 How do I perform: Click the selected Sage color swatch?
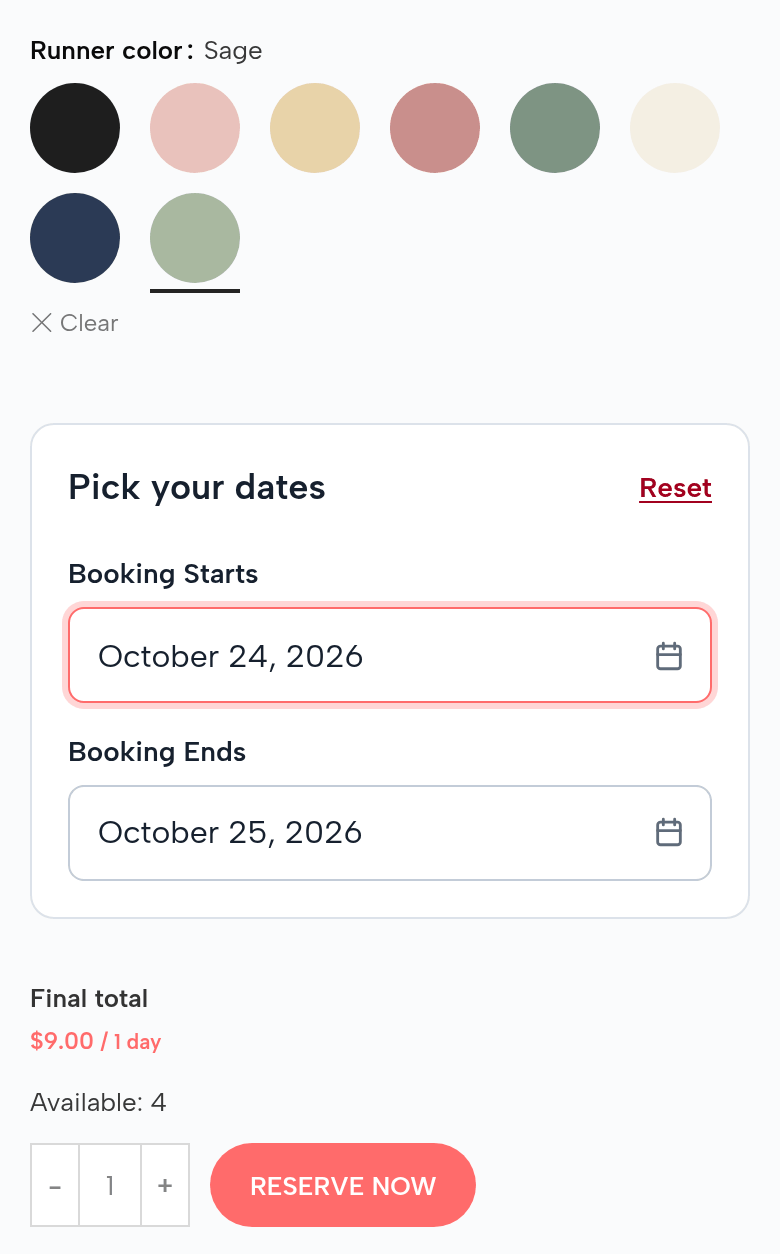[195, 238]
